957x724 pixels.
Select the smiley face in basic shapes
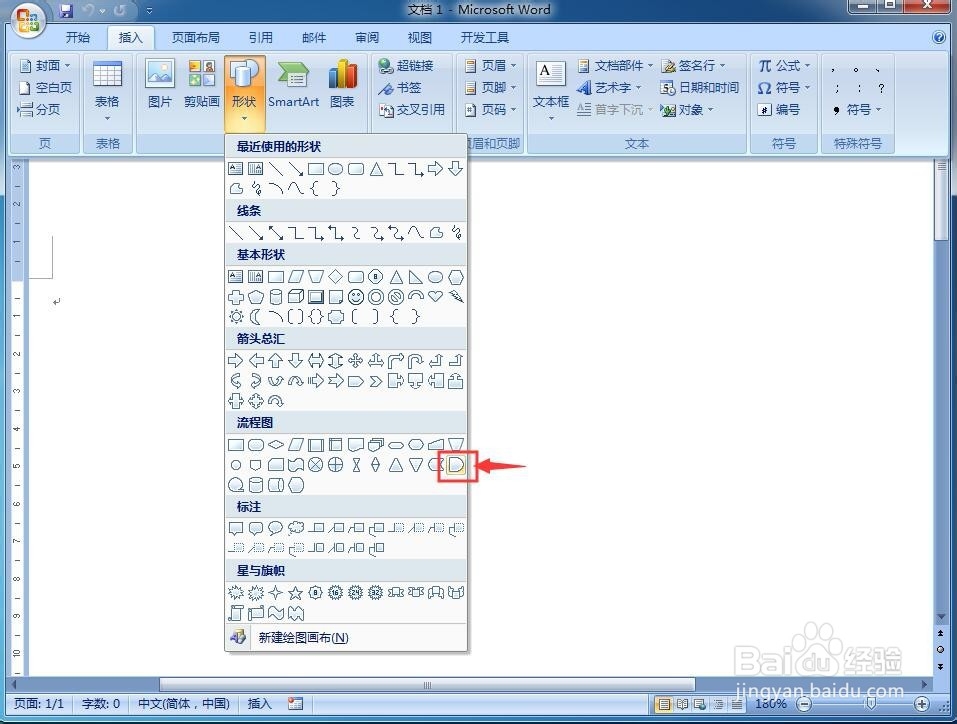click(x=356, y=297)
